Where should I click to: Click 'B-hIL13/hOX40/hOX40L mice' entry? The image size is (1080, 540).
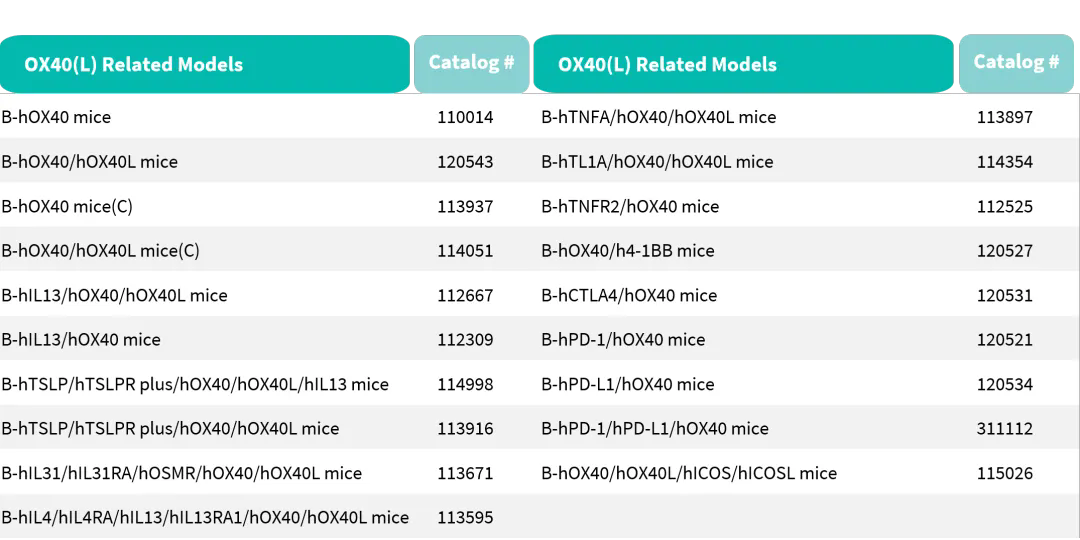(x=115, y=296)
